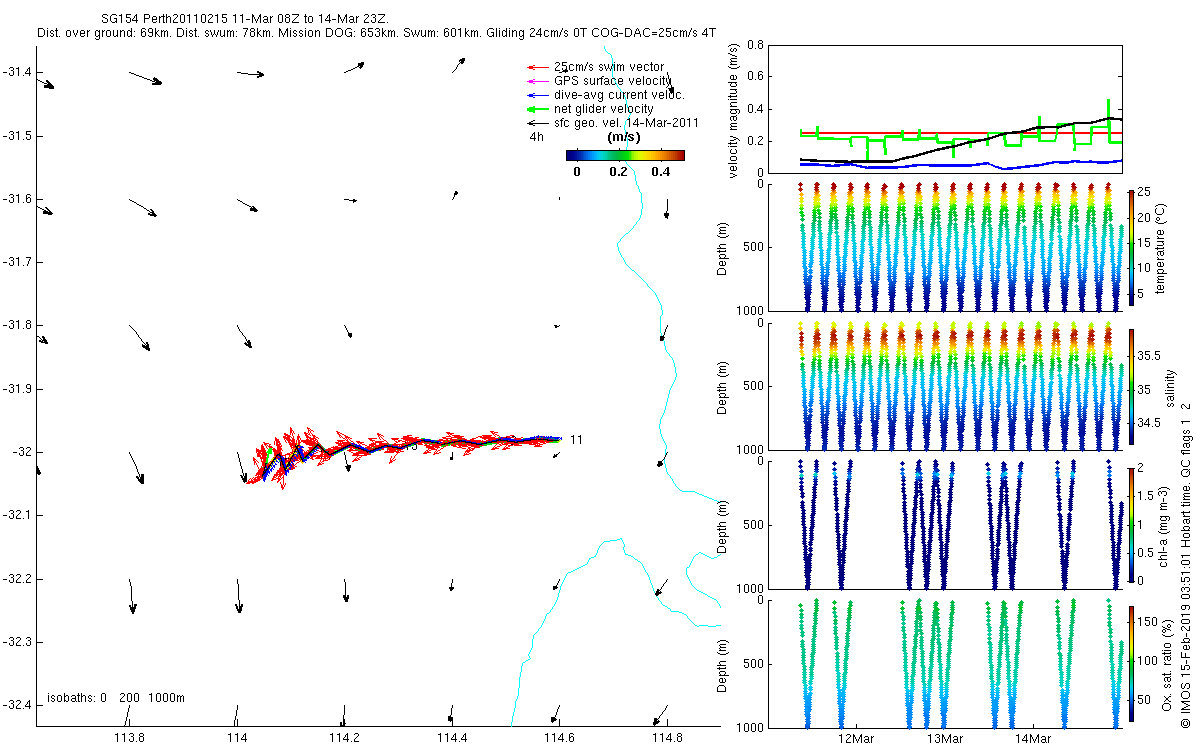Click the '0.6' tick on velocity magnitude axis

(x=755, y=76)
